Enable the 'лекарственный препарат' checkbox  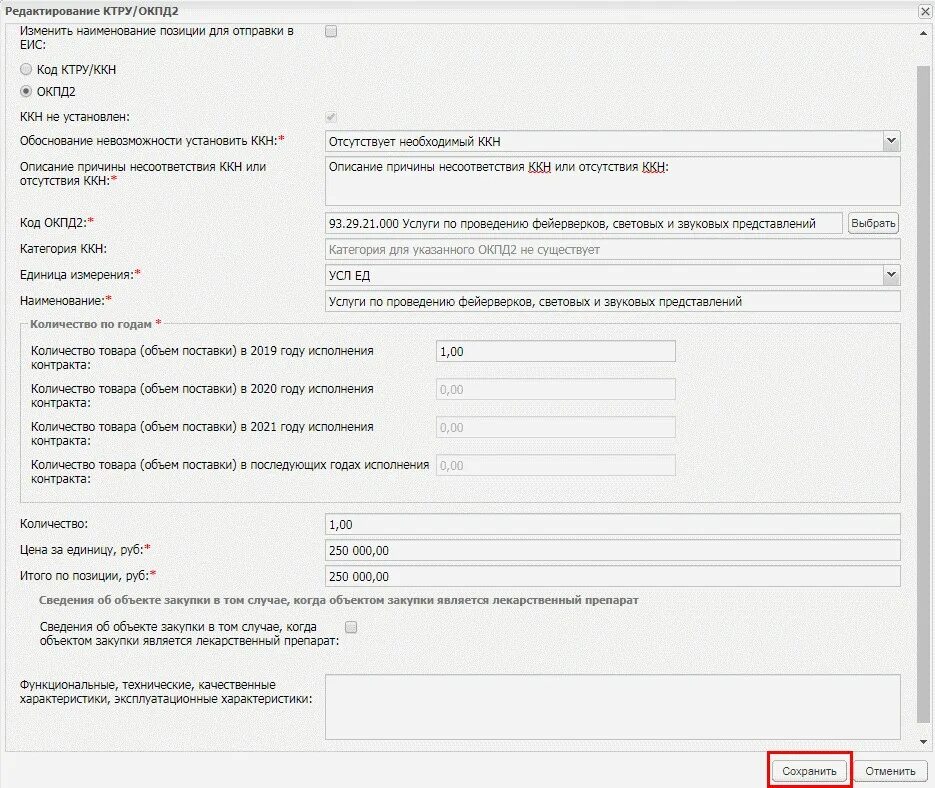pos(351,627)
